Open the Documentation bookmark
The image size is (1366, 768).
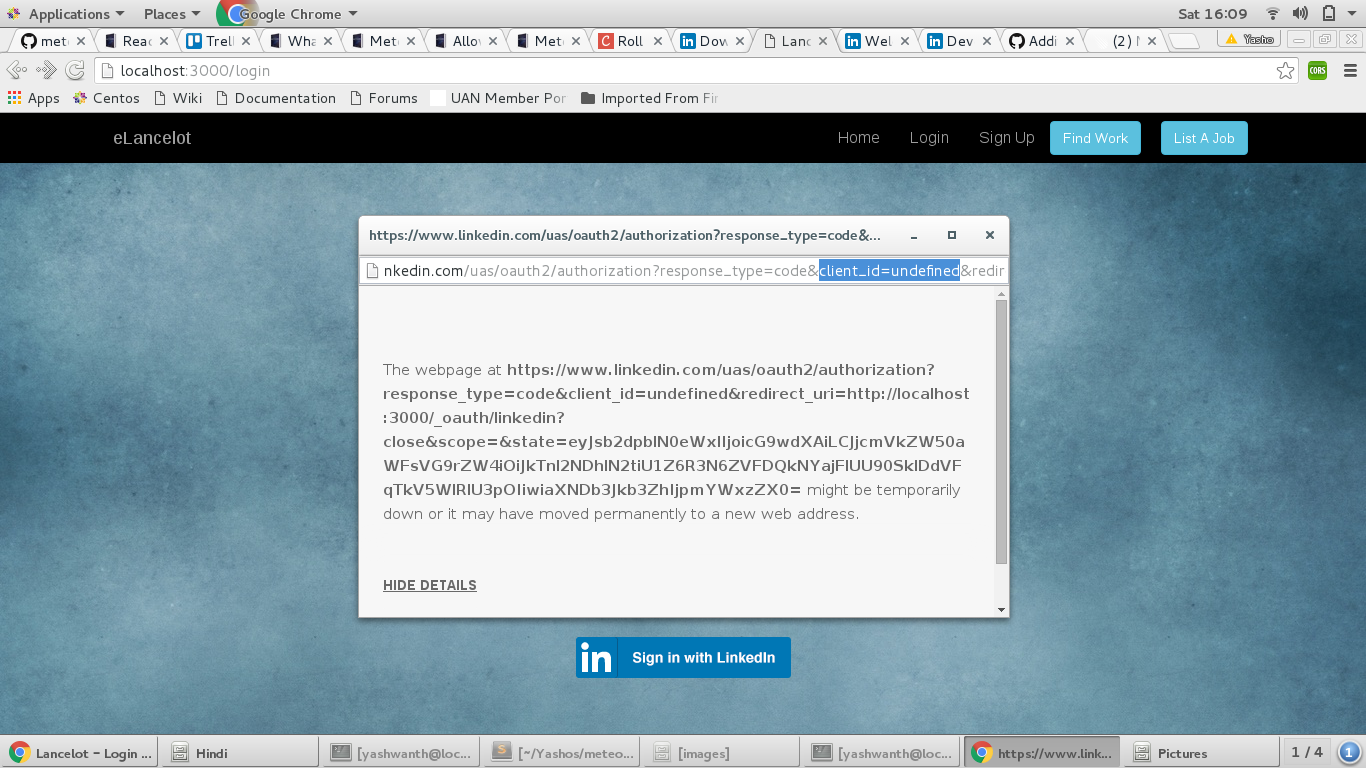coord(275,98)
